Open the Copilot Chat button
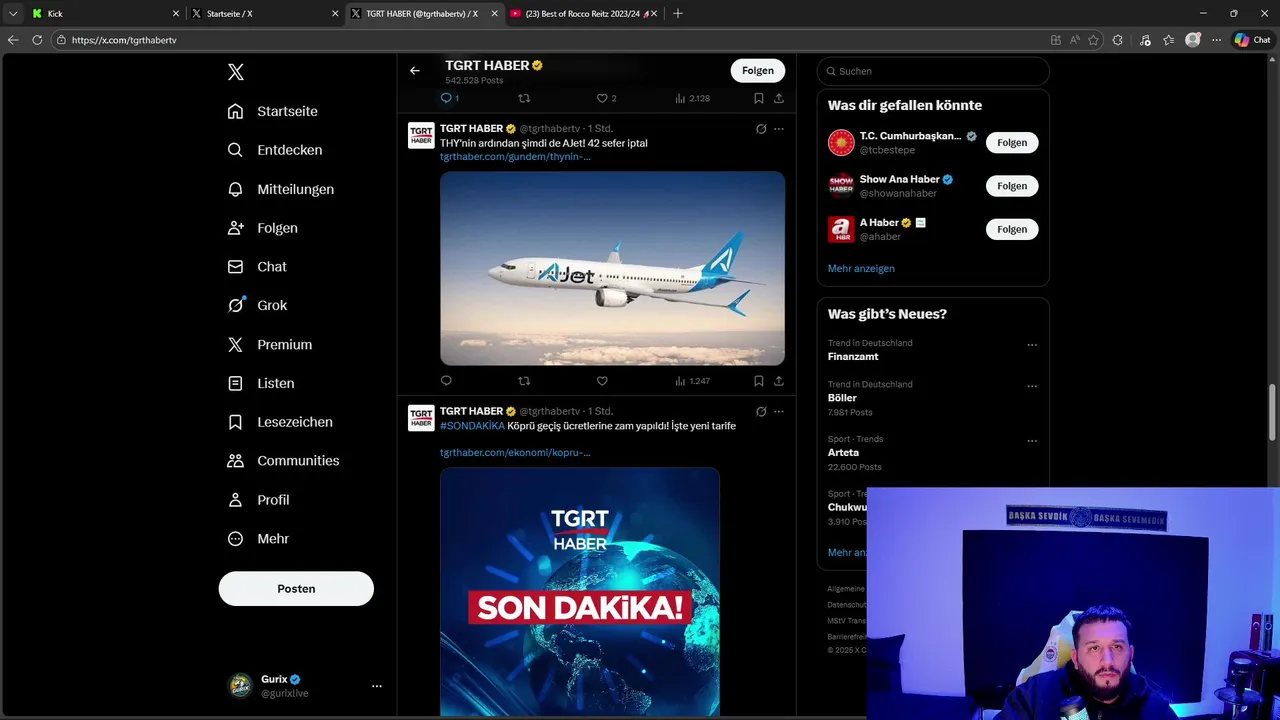The height and width of the screenshot is (720, 1280). [x=1252, y=40]
